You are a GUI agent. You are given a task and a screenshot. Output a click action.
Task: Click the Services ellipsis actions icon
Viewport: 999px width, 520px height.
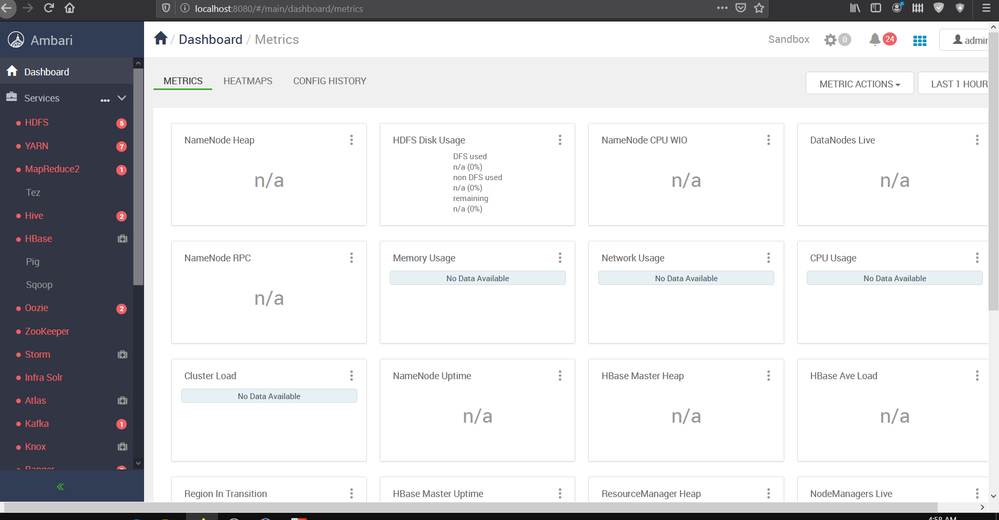pyautogui.click(x=105, y=99)
